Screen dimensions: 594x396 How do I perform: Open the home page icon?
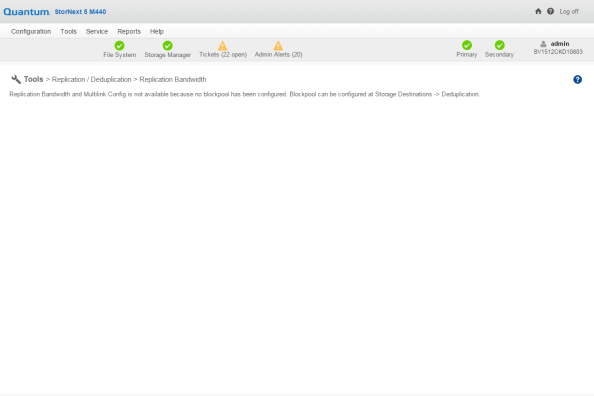point(538,11)
